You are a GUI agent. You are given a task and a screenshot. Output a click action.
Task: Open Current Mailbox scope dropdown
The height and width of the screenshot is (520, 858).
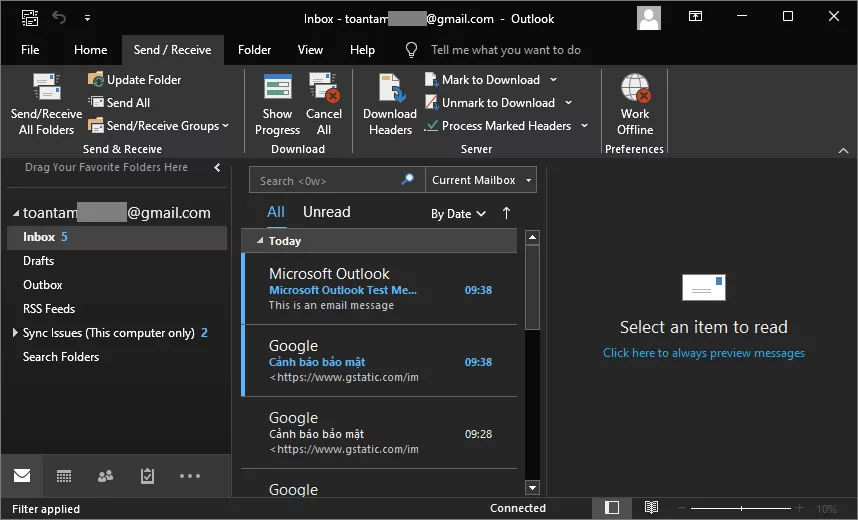(481, 180)
